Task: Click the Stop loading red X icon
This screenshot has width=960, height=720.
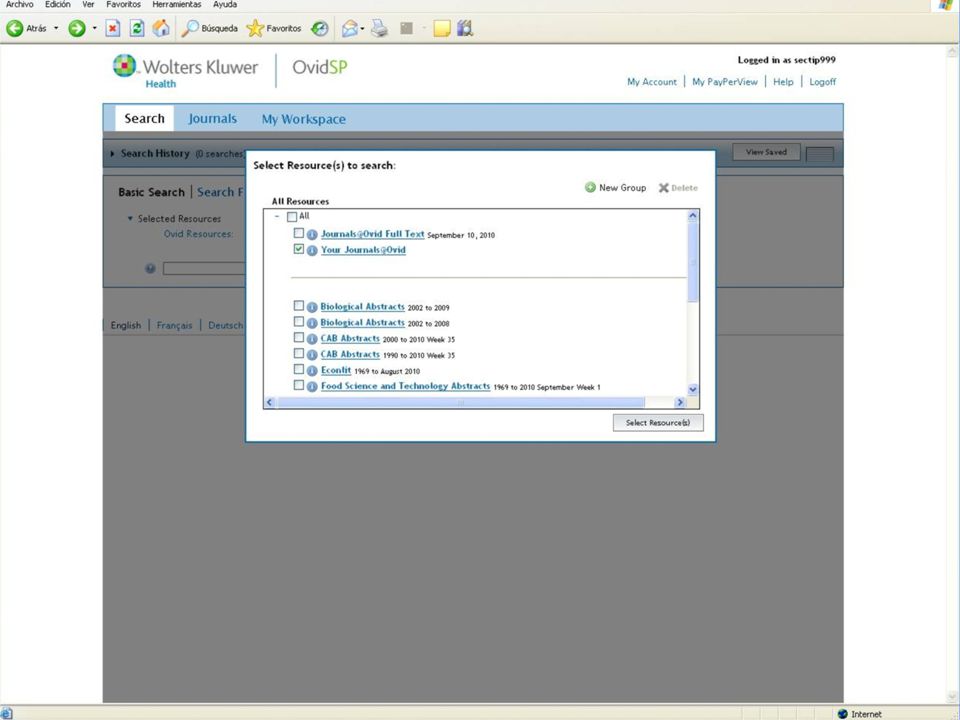Action: [x=113, y=28]
